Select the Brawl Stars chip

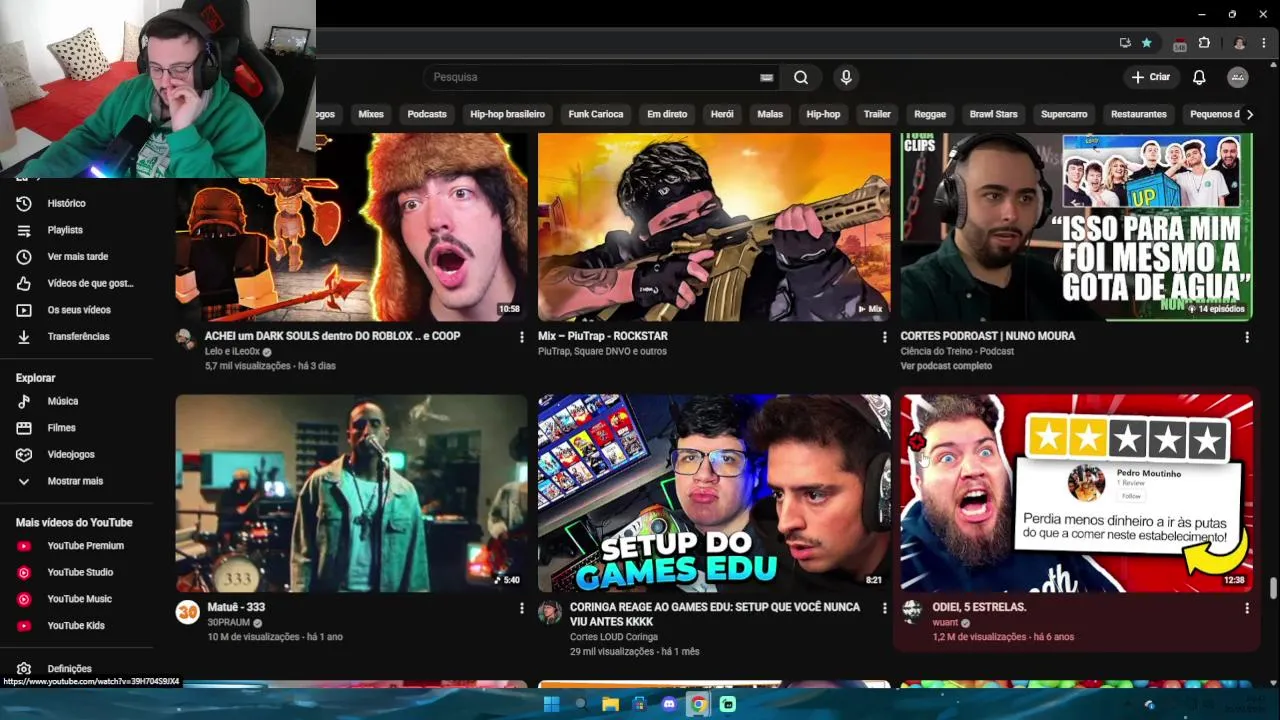pos(994,114)
